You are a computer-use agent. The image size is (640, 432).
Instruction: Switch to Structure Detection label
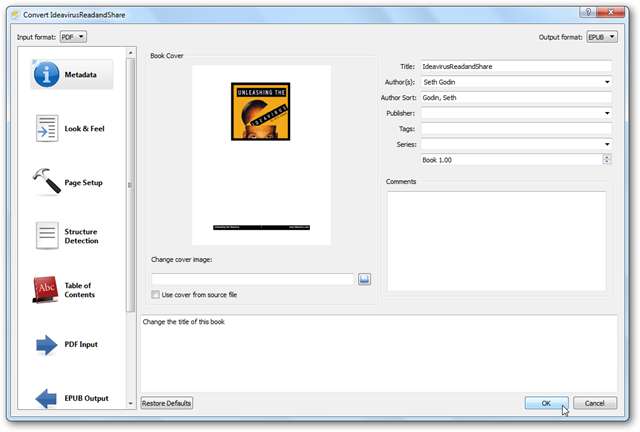[x=81, y=236]
